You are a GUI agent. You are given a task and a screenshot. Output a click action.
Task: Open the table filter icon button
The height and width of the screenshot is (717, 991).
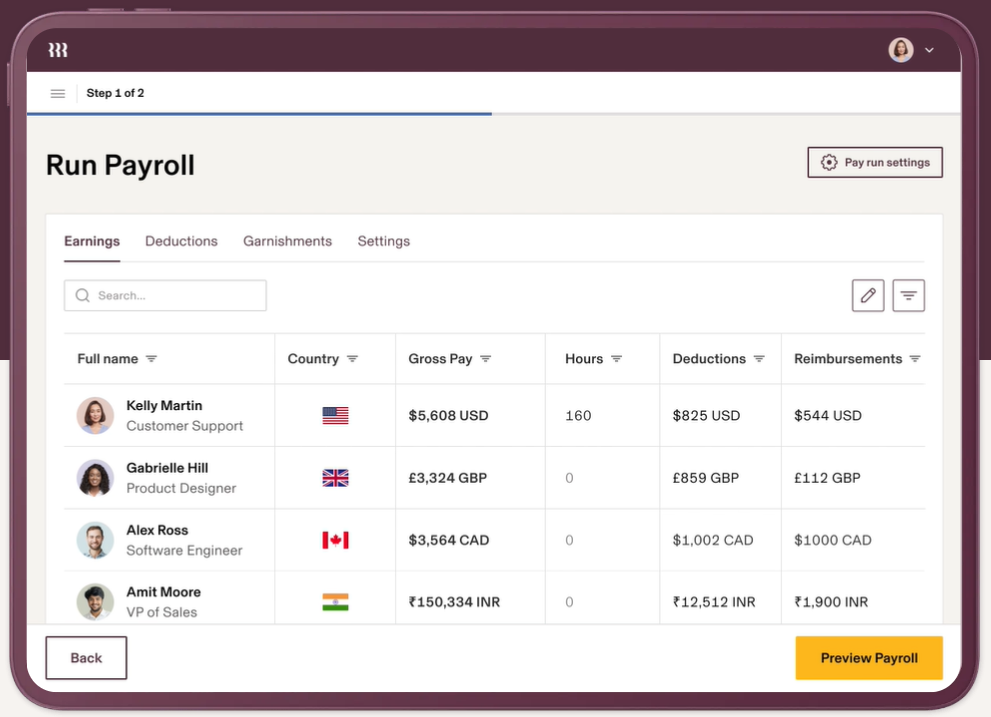(908, 295)
